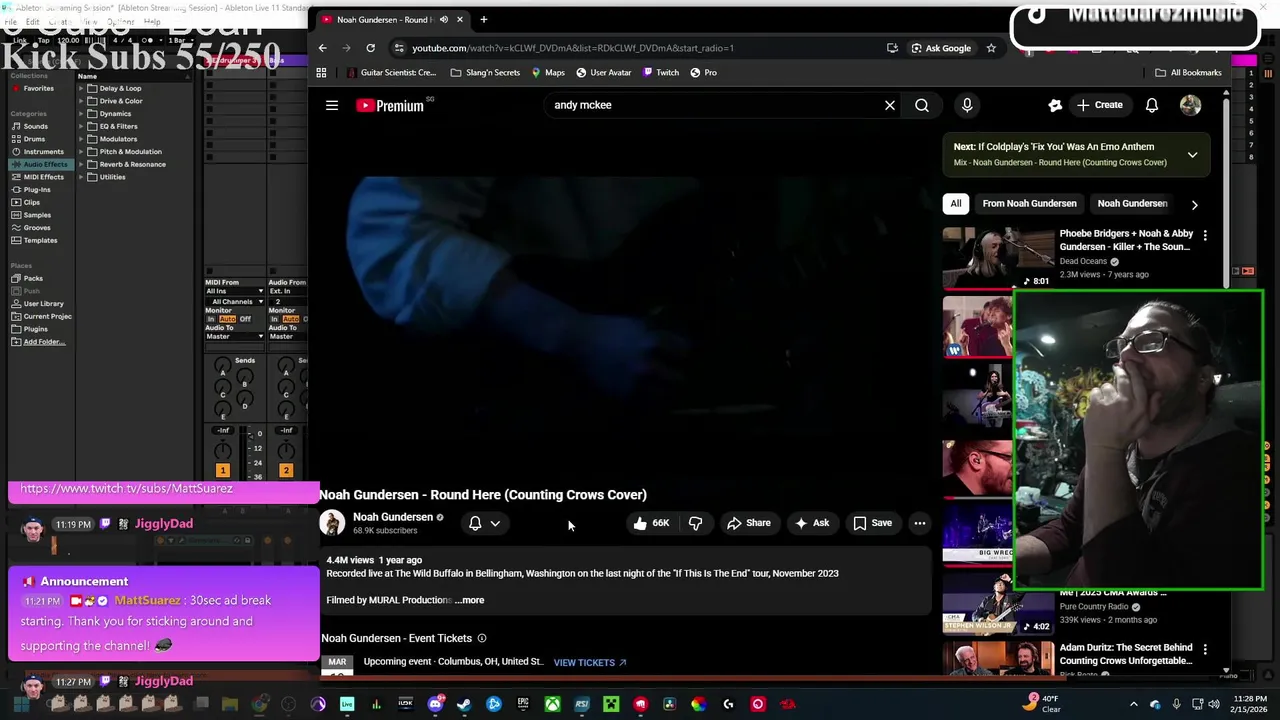Bookmark this page with the star icon
Screen dimensions: 1280x720
991,48
